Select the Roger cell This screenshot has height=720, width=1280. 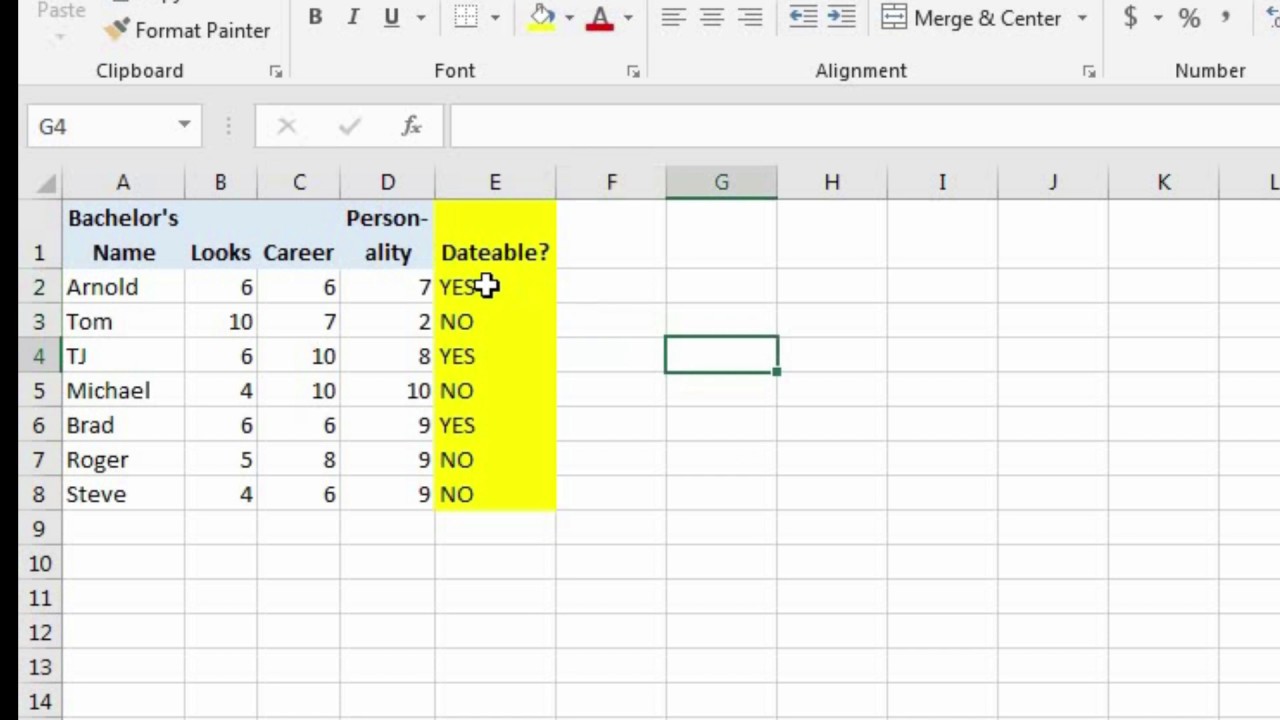point(123,460)
